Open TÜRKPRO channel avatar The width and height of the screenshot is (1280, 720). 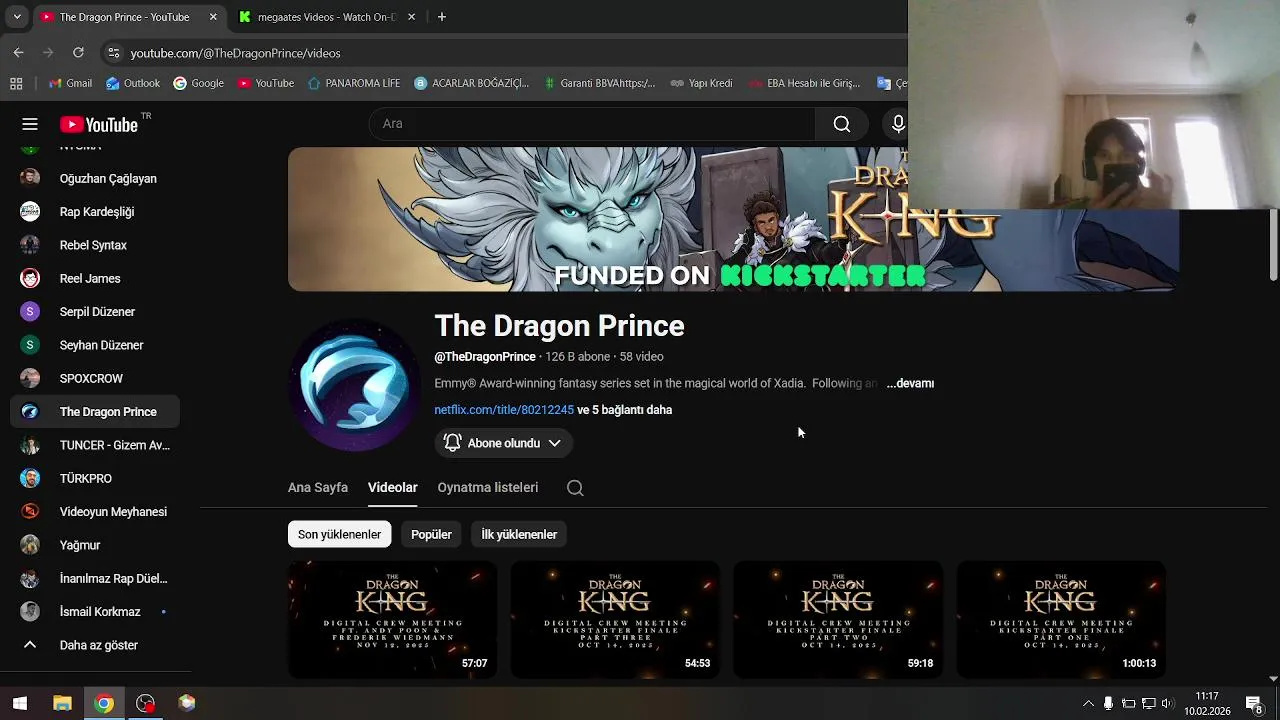(x=30, y=478)
